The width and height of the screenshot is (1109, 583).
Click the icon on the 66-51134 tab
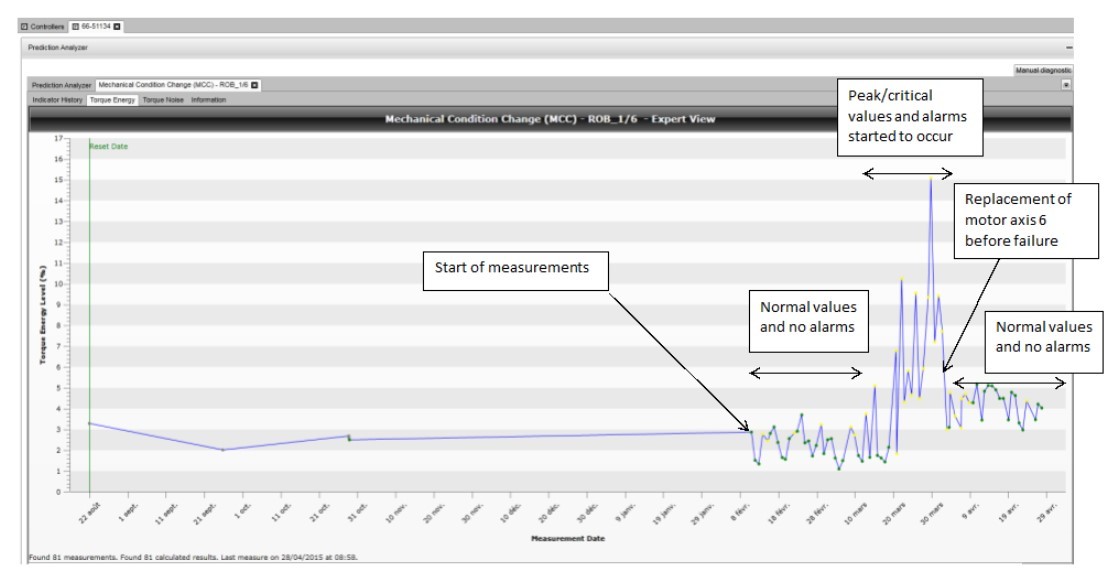76,27
